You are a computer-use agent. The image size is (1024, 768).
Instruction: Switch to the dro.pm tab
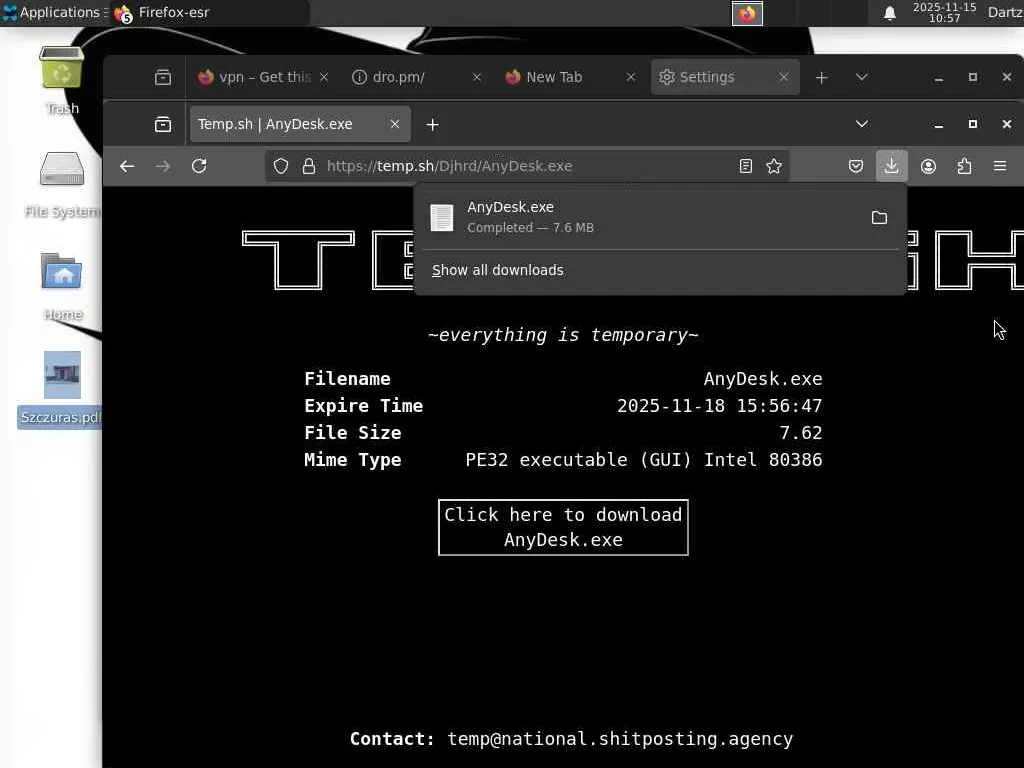[x=417, y=77]
